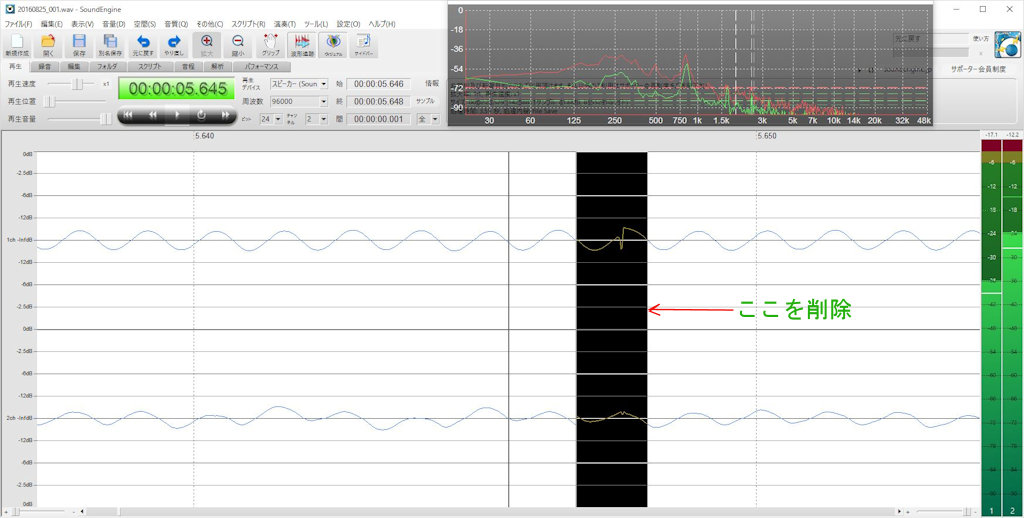
Task: Open a file with 開く folder icon
Action: pos(48,45)
